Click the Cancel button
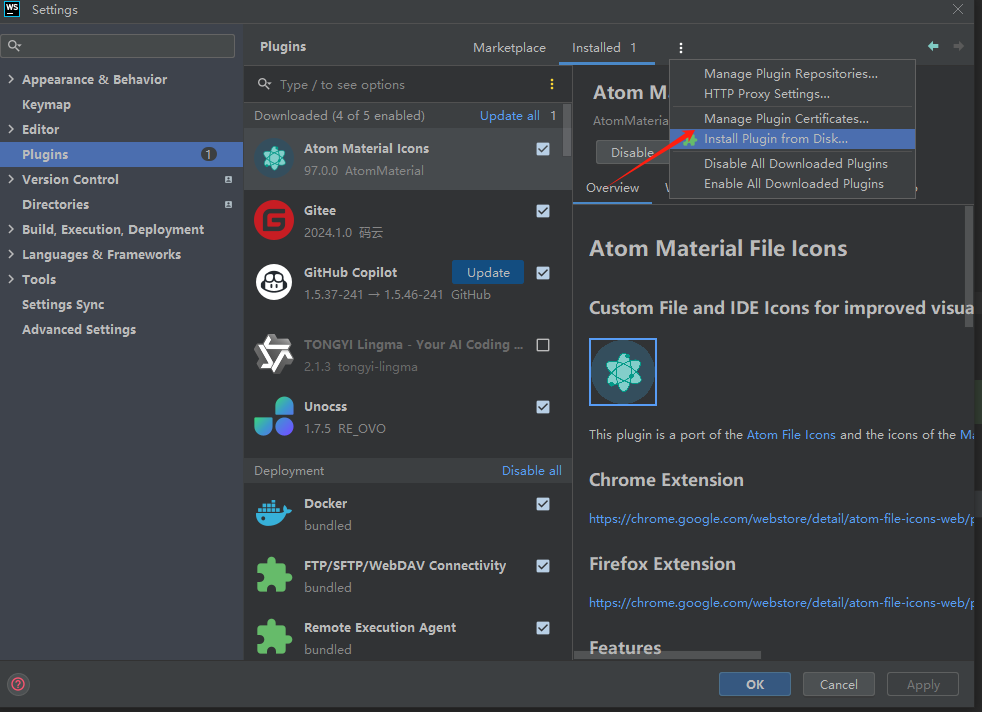This screenshot has height=712, width=982. coord(839,684)
